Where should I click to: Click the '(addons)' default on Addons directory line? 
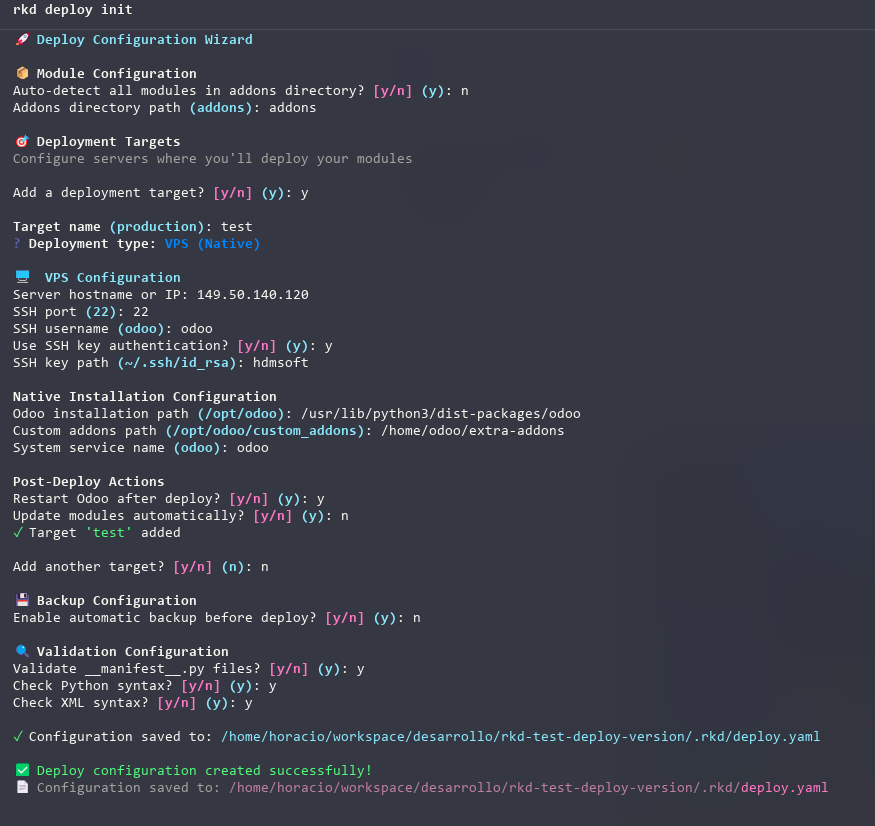[x=220, y=108]
